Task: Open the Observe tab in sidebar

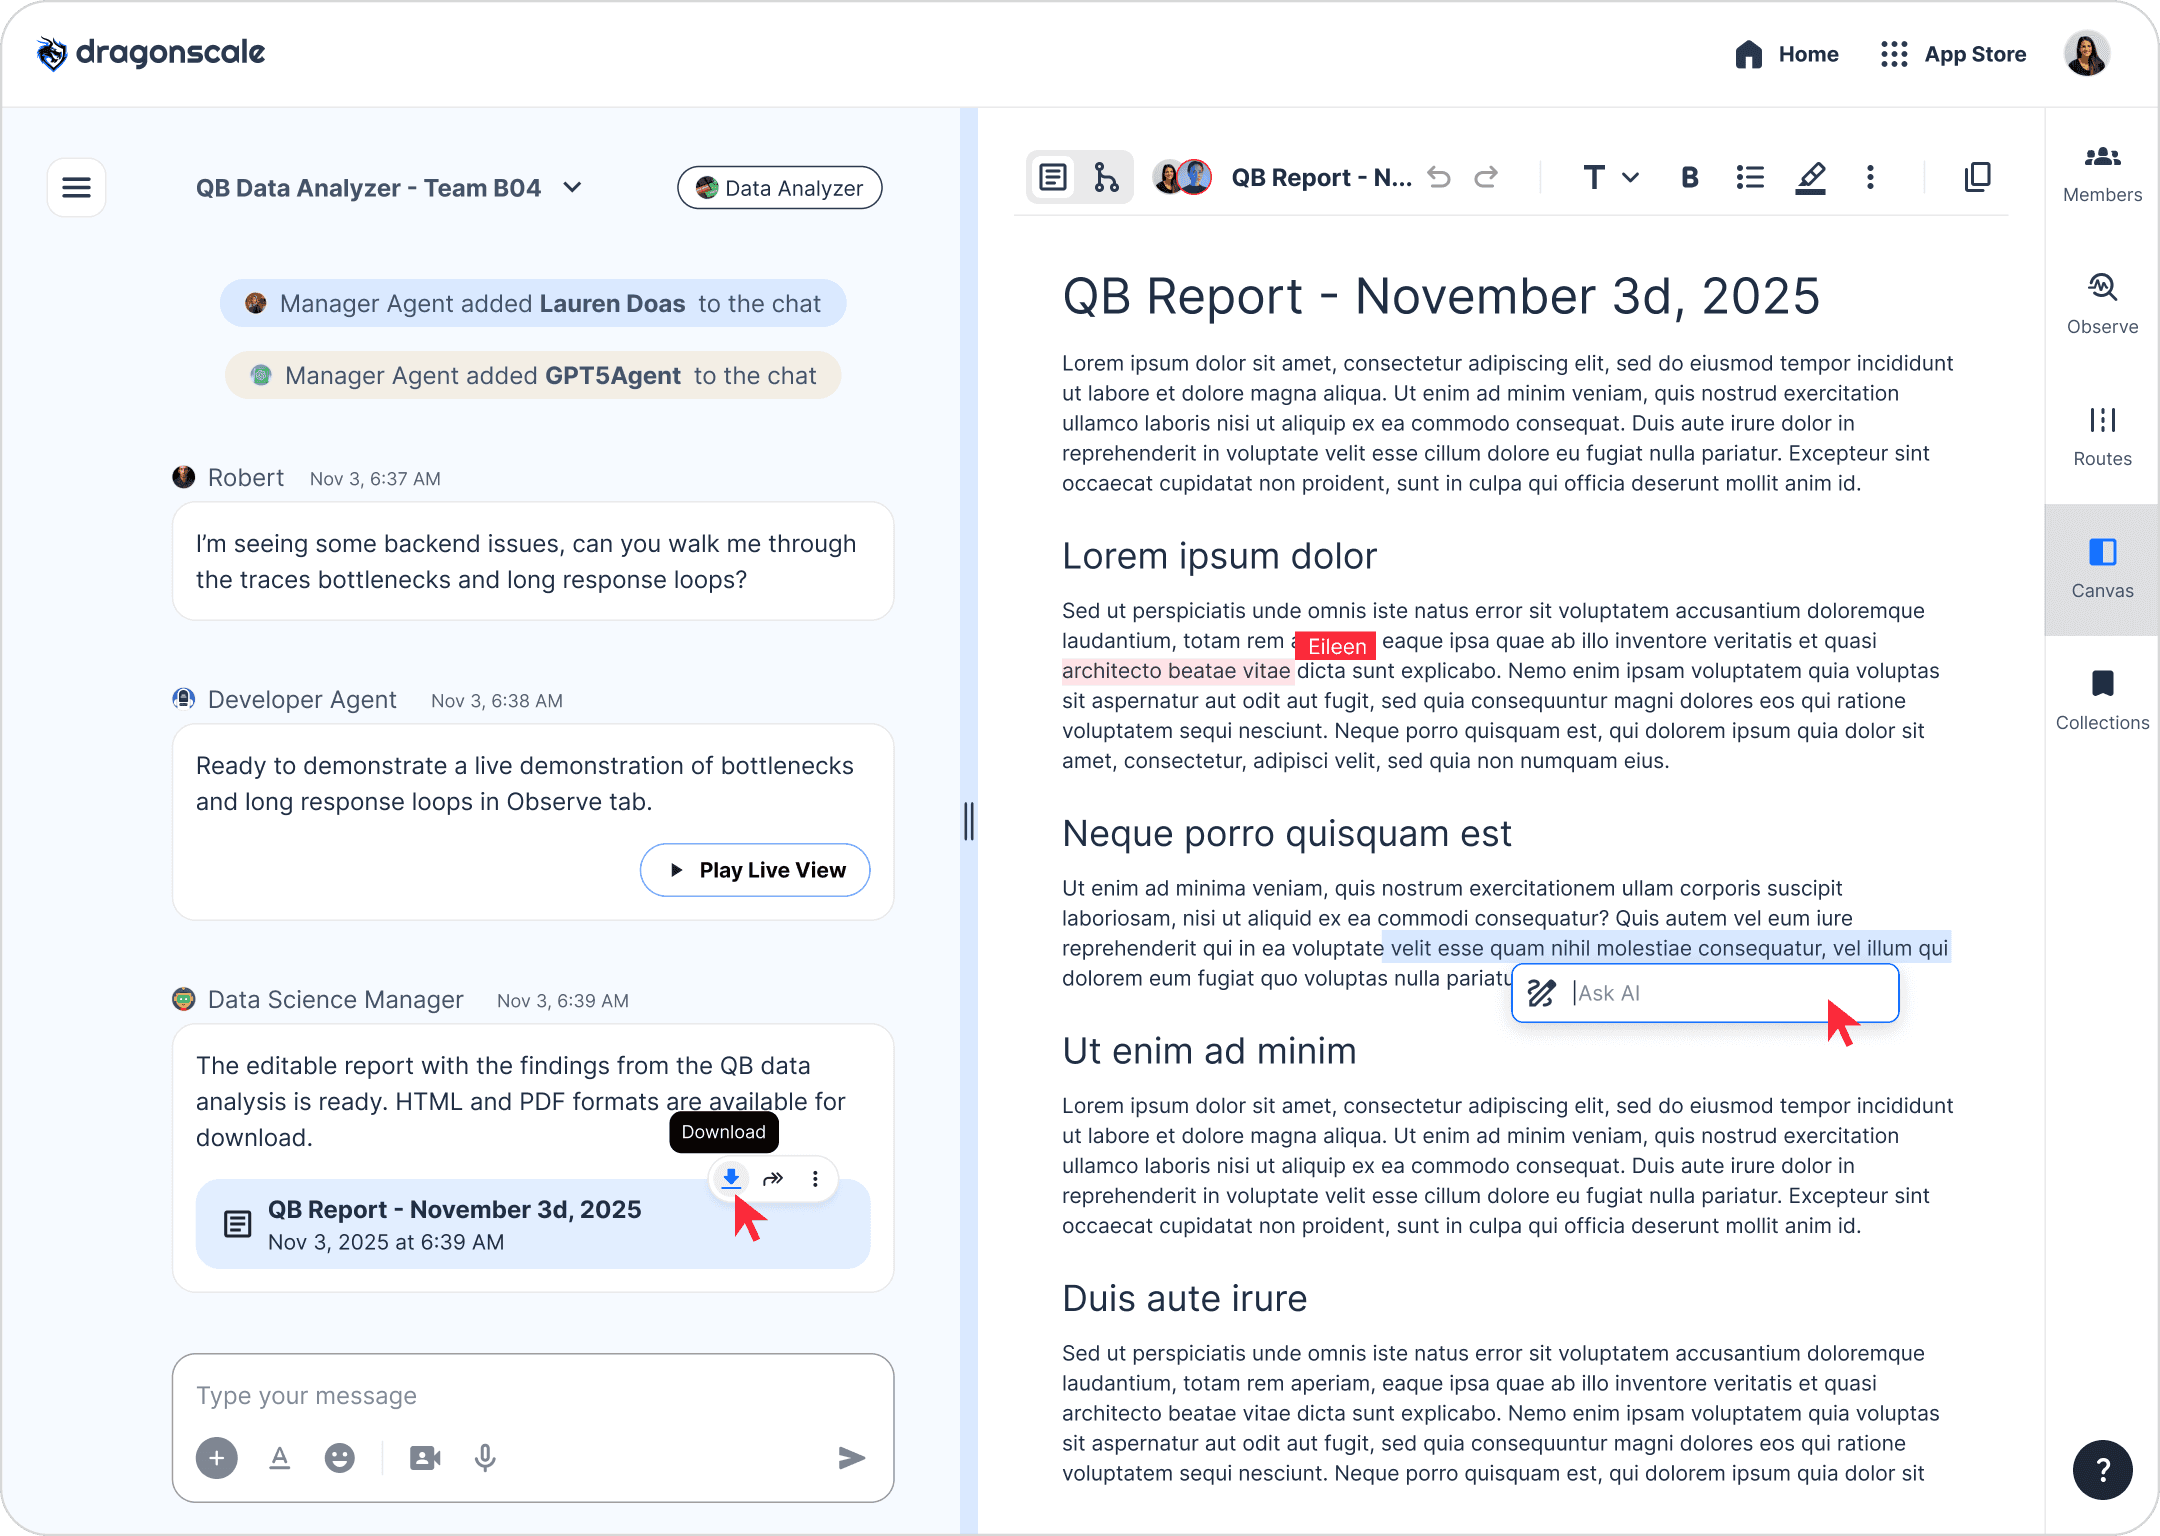Action: [2102, 304]
